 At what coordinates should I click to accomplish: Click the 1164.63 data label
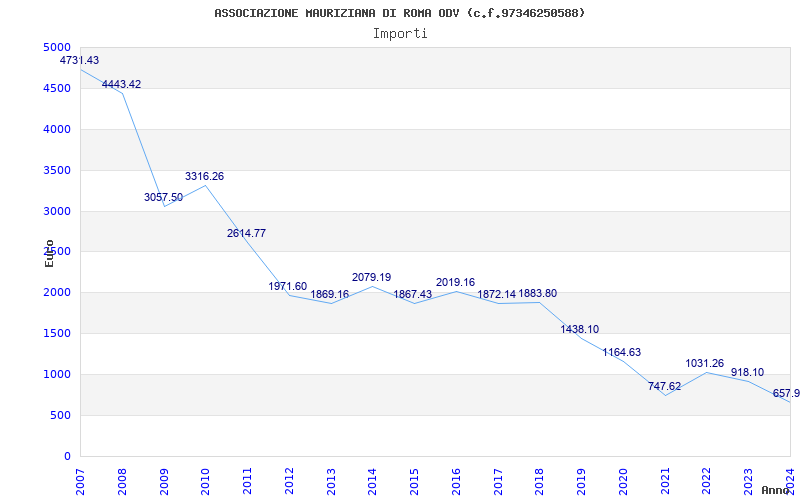621,352
